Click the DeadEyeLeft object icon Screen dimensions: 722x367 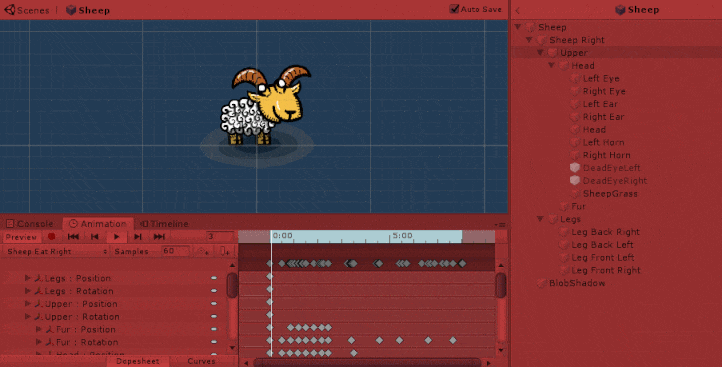tap(575, 168)
